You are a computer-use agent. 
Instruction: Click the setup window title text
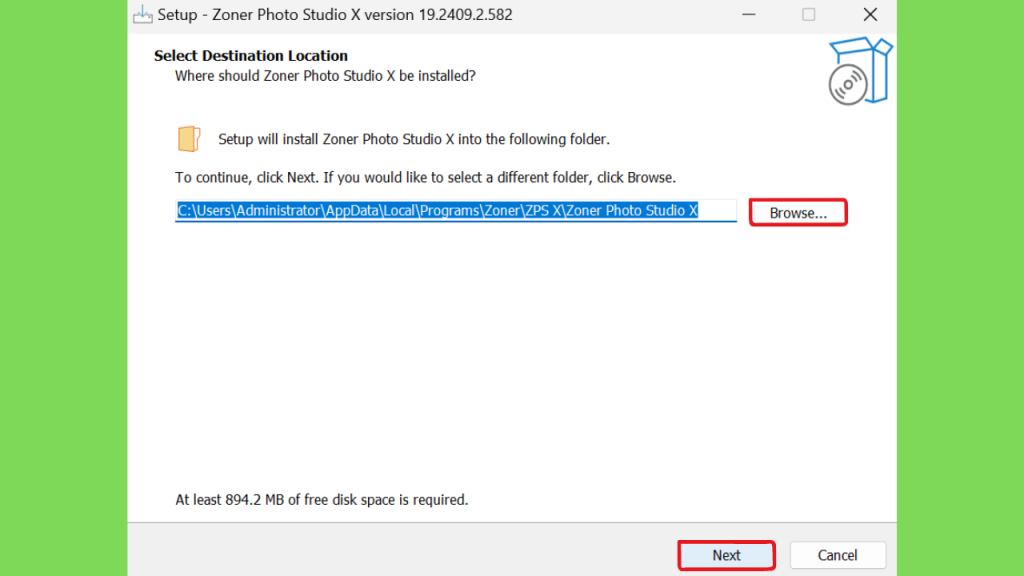tap(334, 14)
